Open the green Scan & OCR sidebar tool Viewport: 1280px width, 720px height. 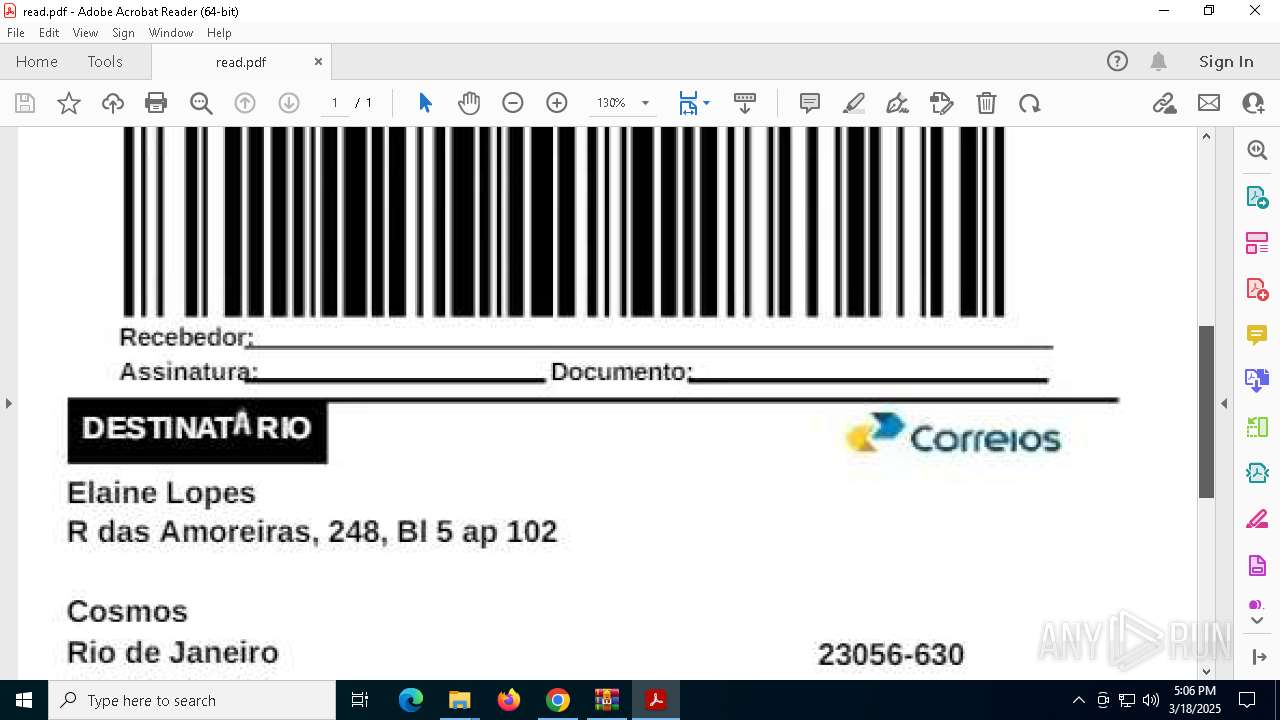pyautogui.click(x=1257, y=427)
